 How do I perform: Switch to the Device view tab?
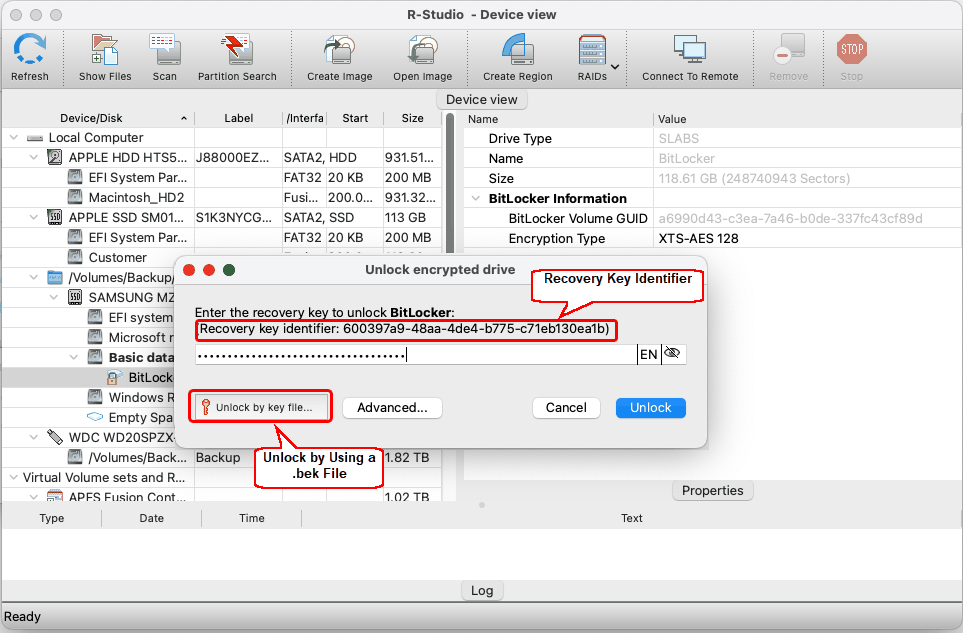coord(482,99)
